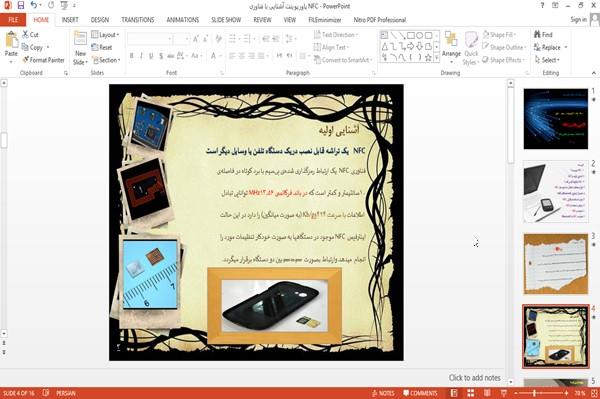Click Sign in link
This screenshot has height=399, width=600.
[578, 20]
